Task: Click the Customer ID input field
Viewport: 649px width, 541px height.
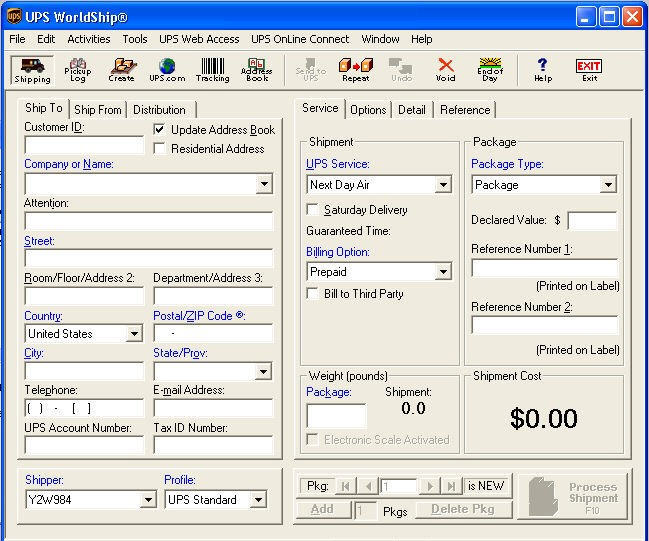Action: [x=84, y=145]
